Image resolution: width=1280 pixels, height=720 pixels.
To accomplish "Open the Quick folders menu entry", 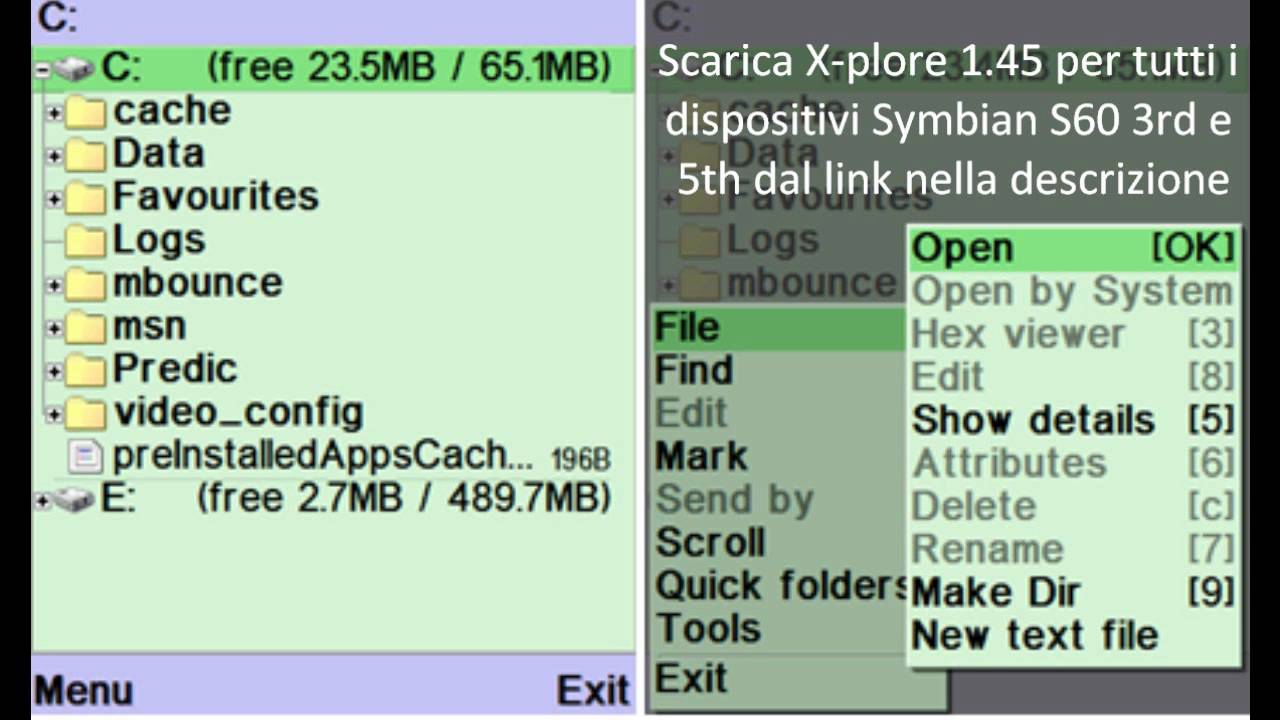I will pos(779,586).
